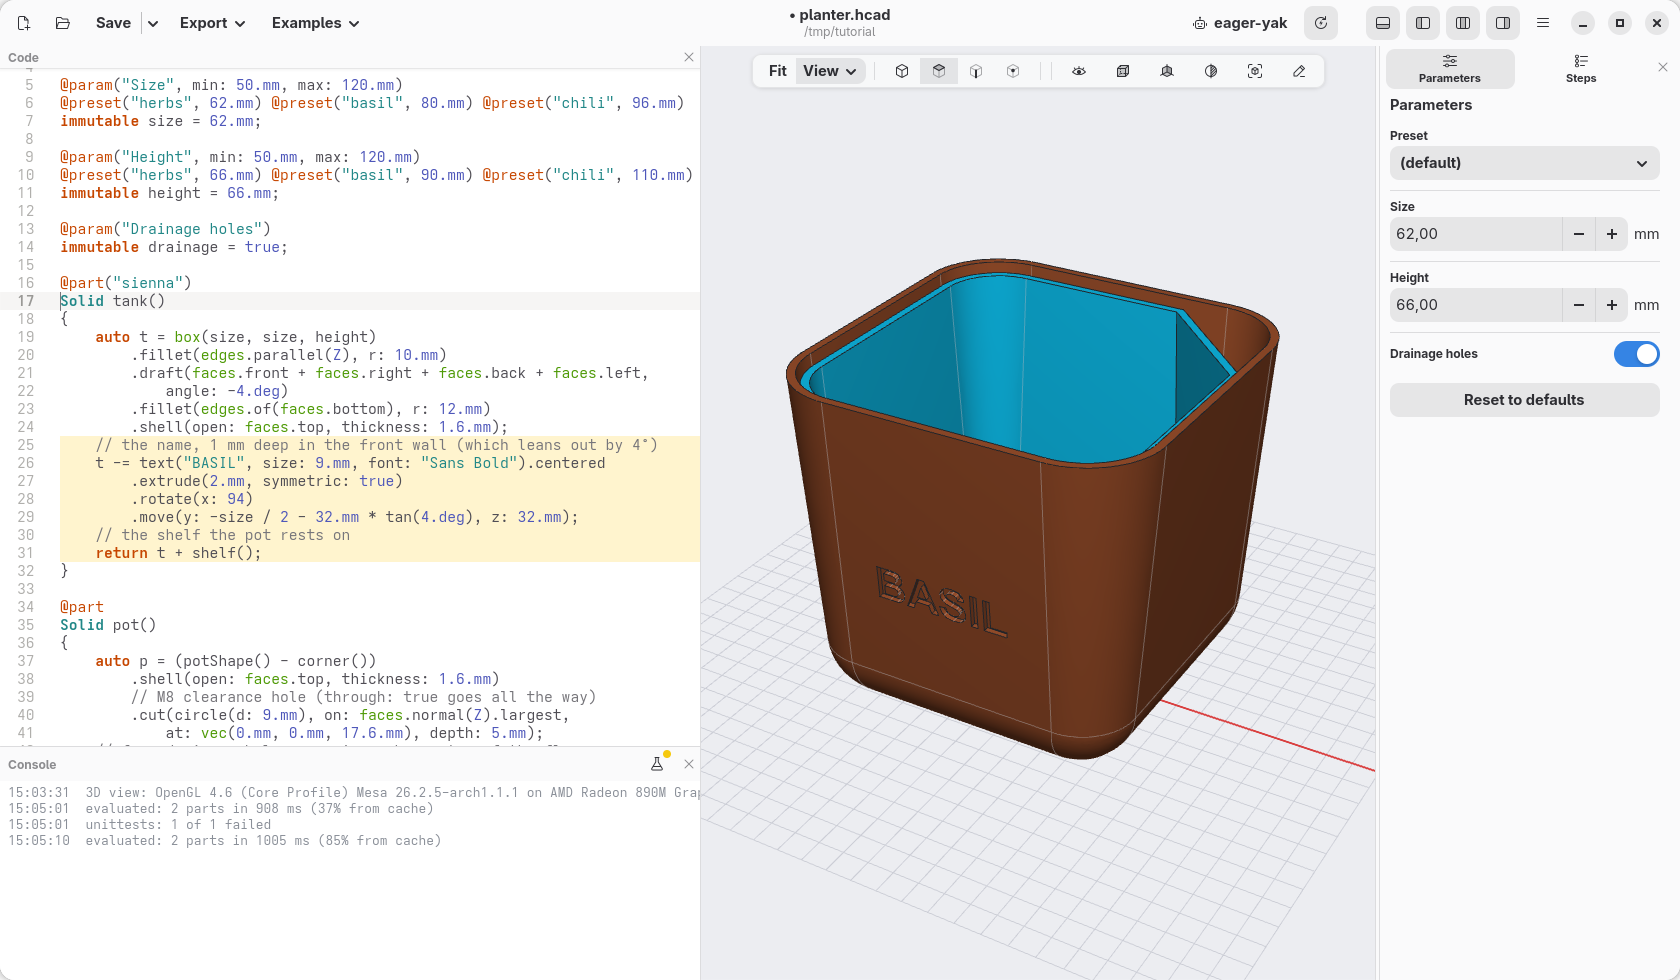This screenshot has height=980, width=1680.
Task: Select the cube view with center dot
Action: [x=1013, y=71]
